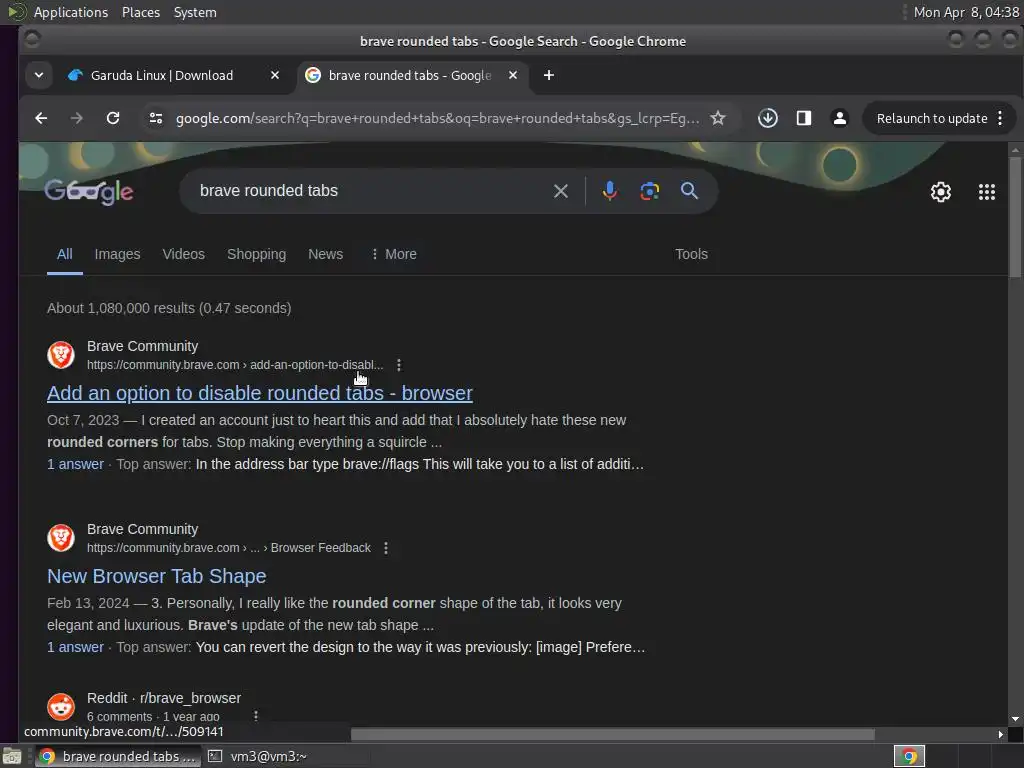
Task: Open the Chrome three-dot menu
Action: click(x=1000, y=118)
